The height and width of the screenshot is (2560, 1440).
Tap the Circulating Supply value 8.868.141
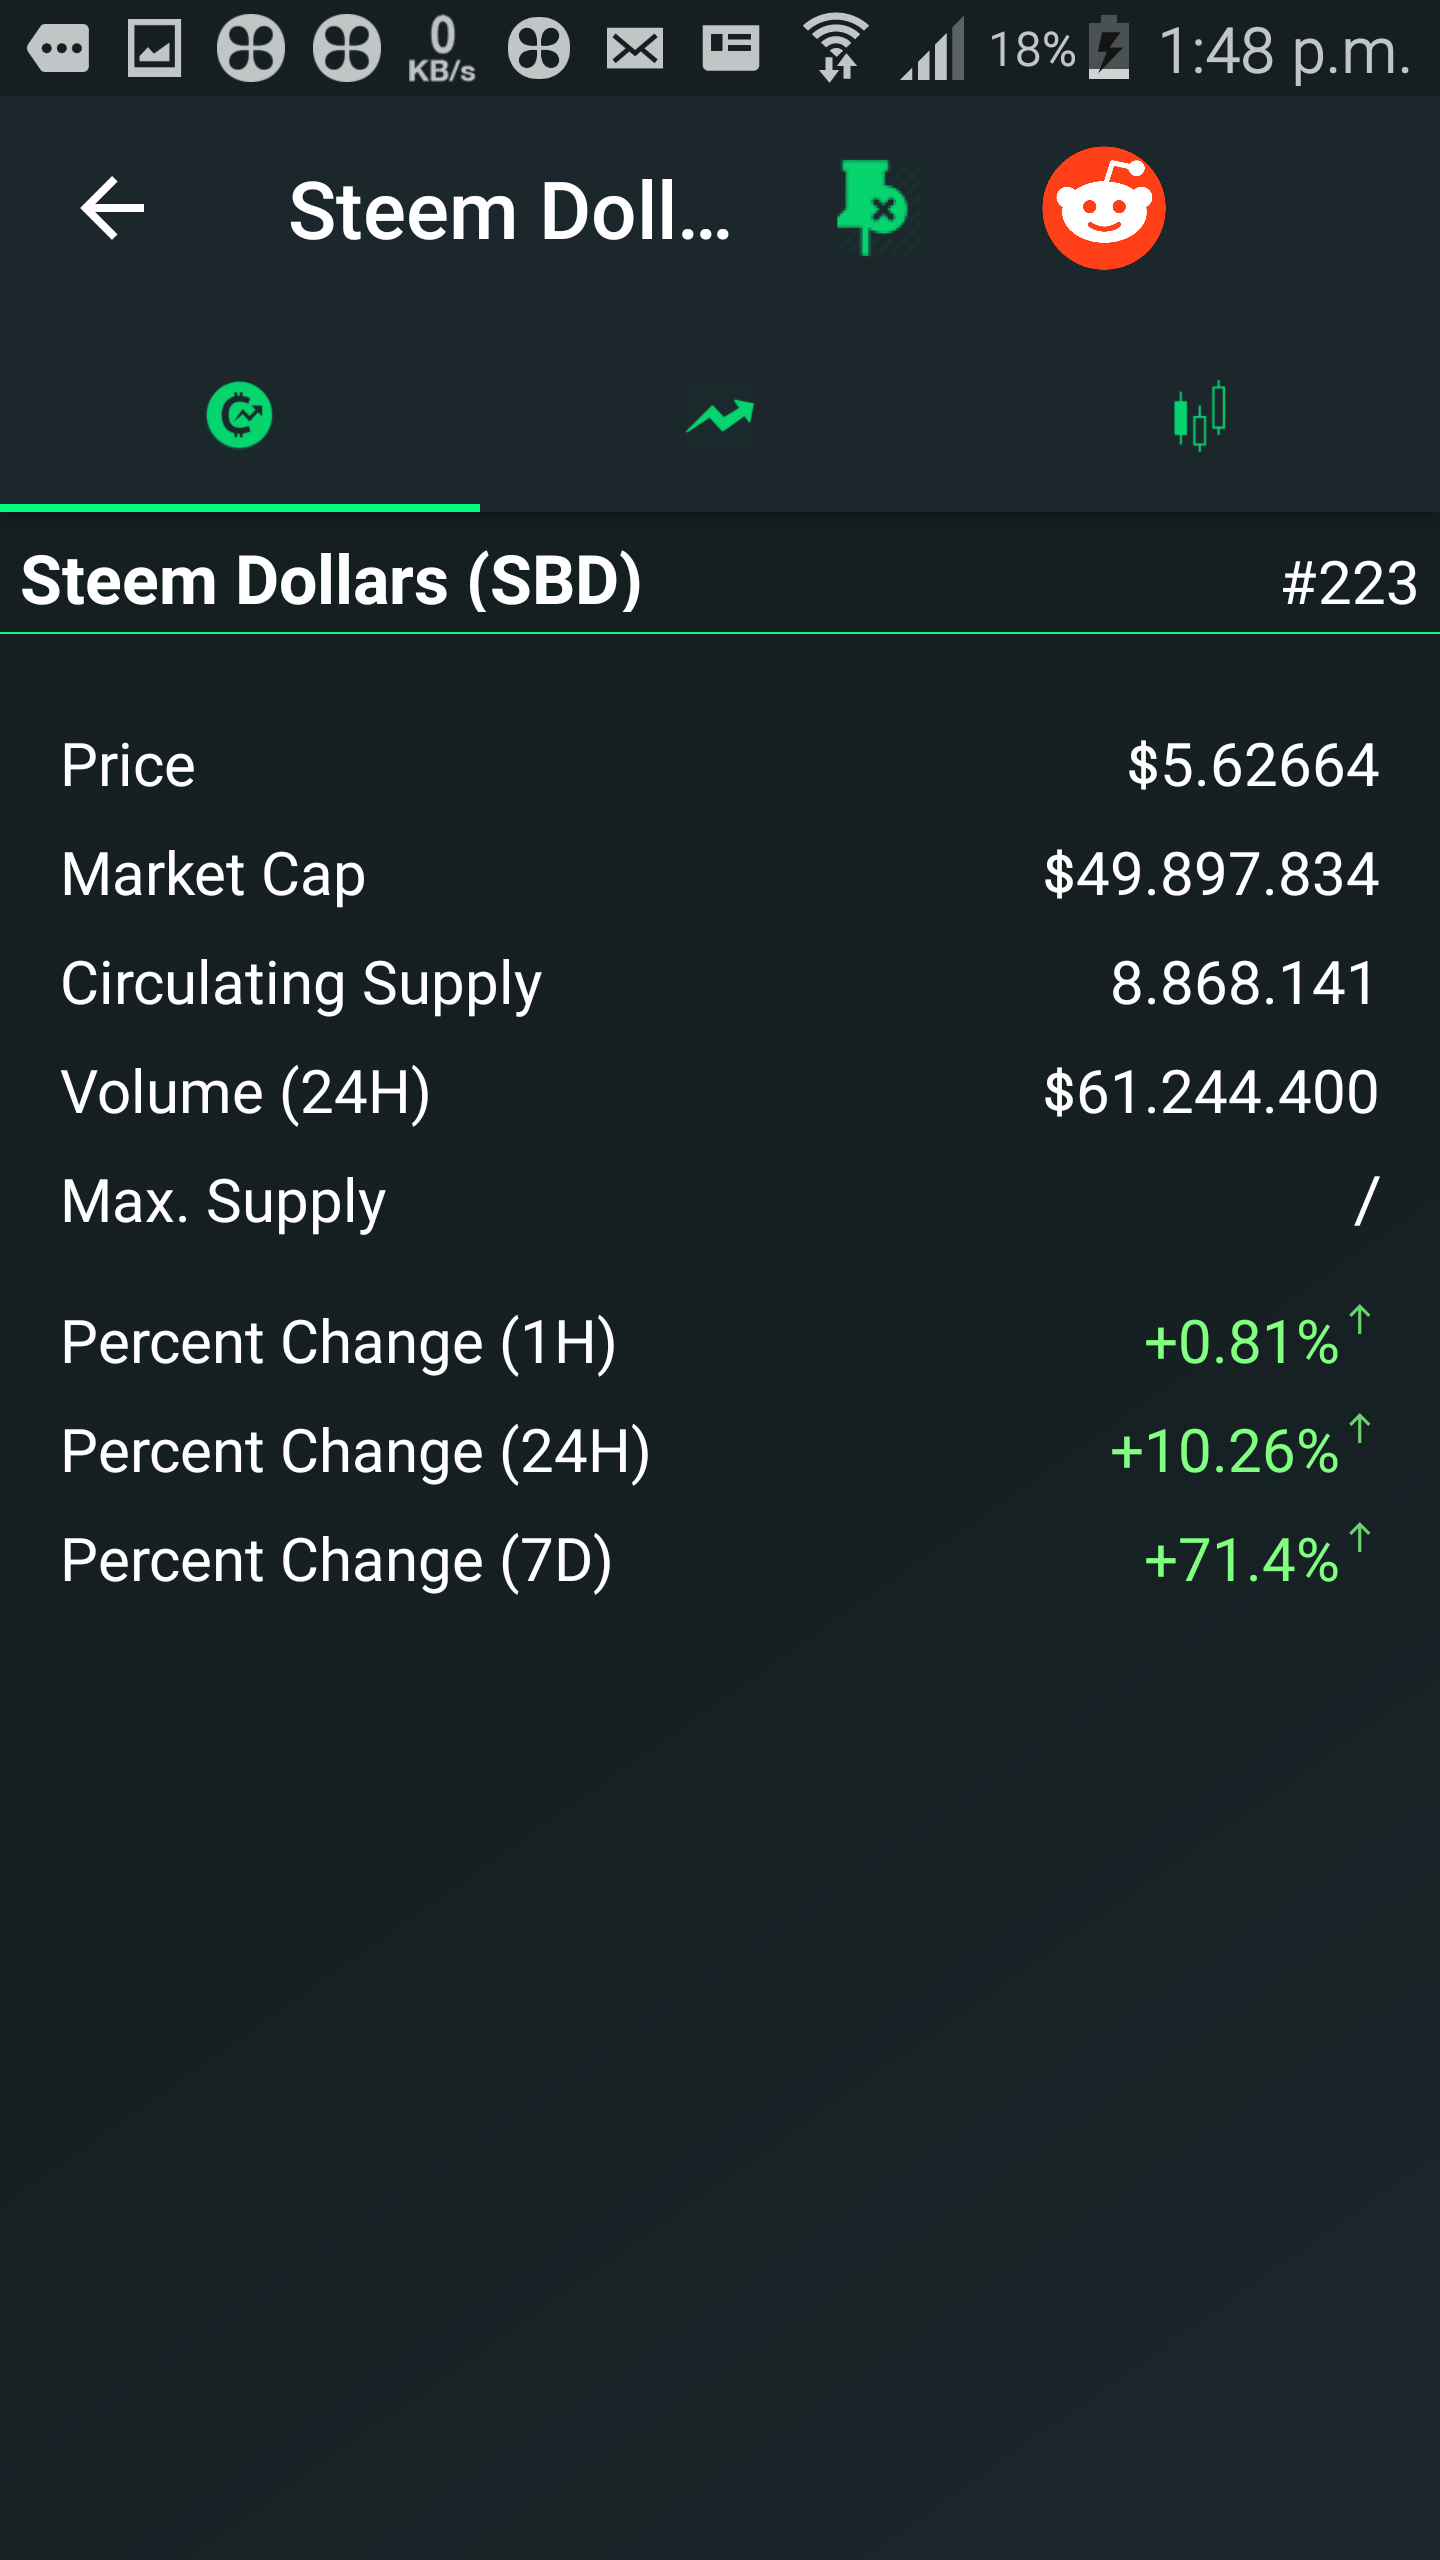pyautogui.click(x=1243, y=984)
